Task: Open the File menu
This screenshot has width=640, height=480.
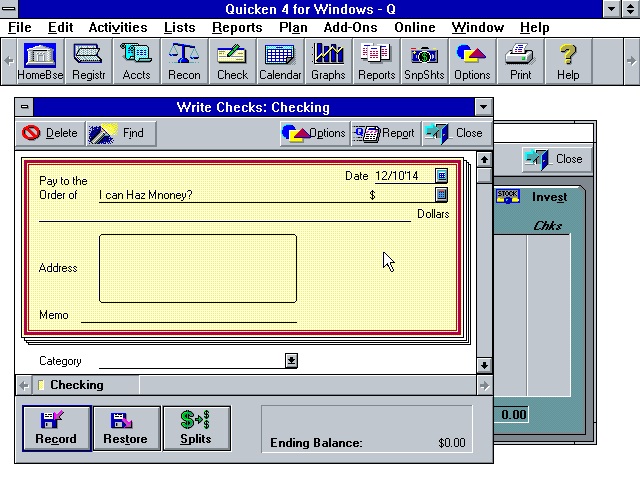Action: point(20,27)
